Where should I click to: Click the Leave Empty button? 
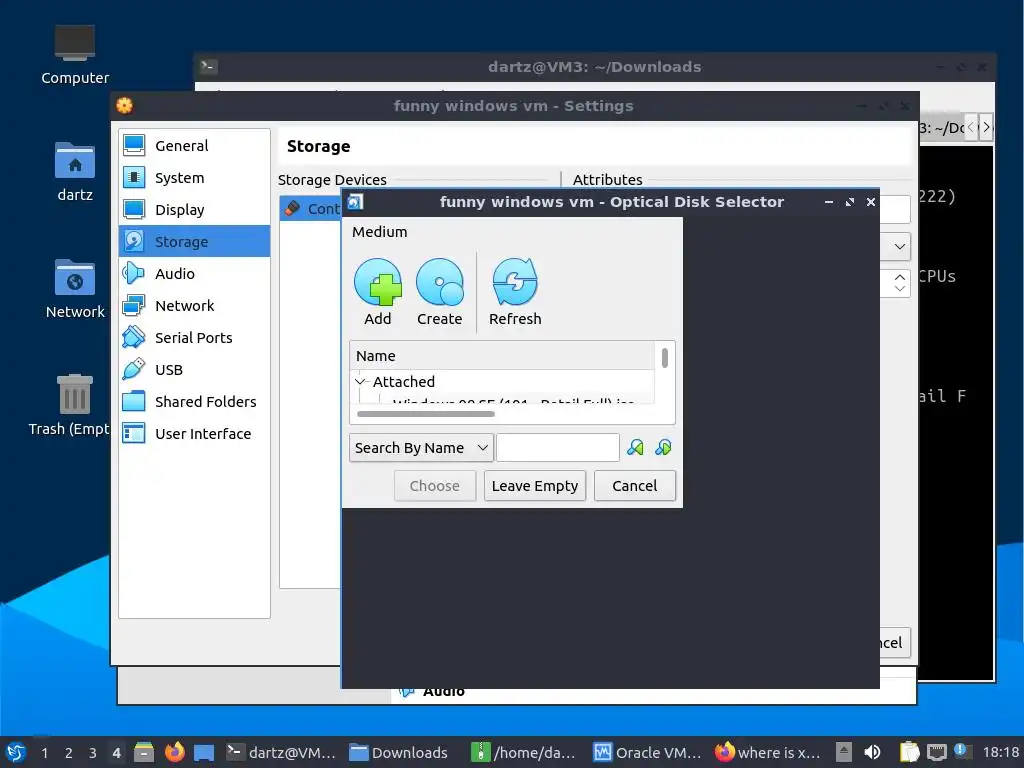(535, 486)
